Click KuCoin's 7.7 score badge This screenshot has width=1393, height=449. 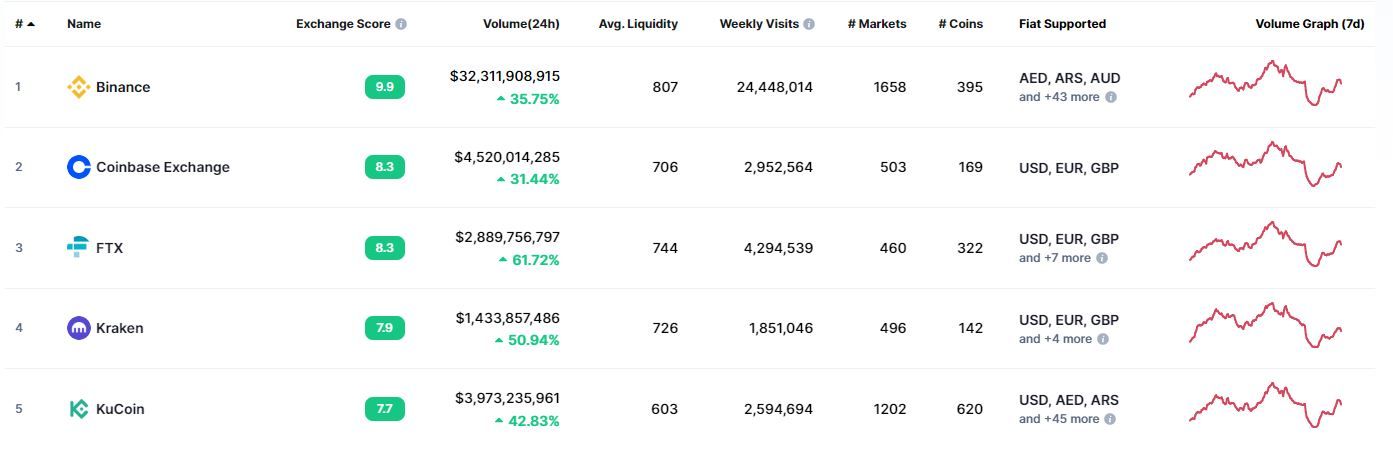385,408
